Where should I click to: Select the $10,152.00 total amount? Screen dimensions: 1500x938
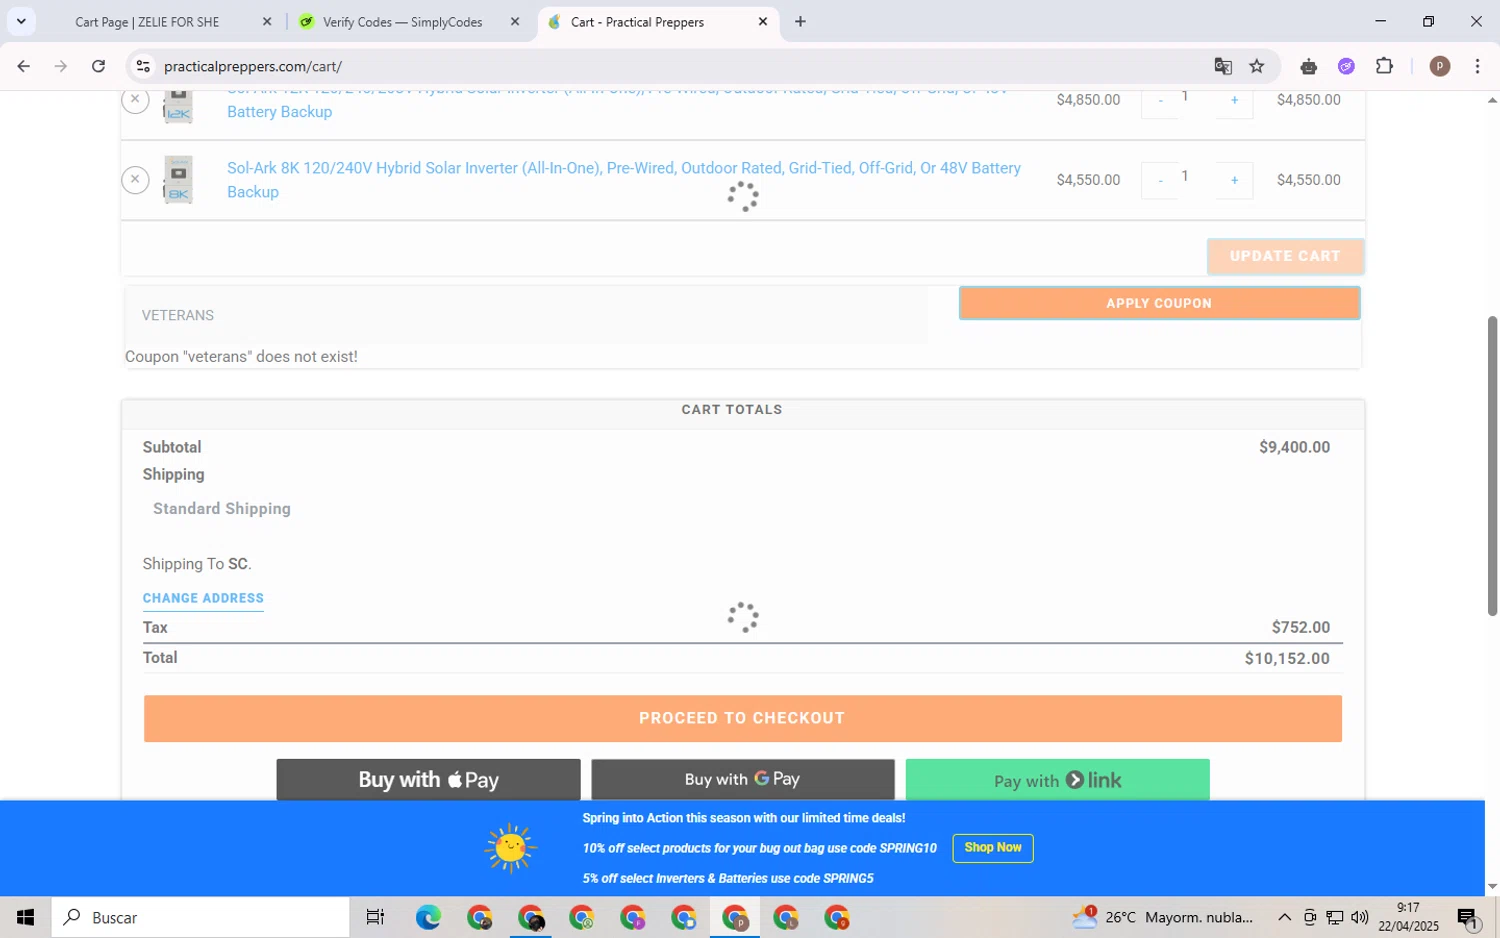(1287, 658)
